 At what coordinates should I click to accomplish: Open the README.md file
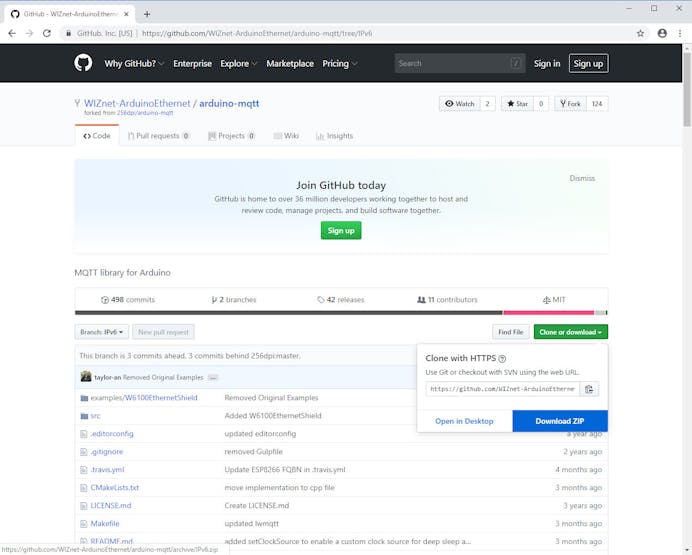tap(112, 541)
